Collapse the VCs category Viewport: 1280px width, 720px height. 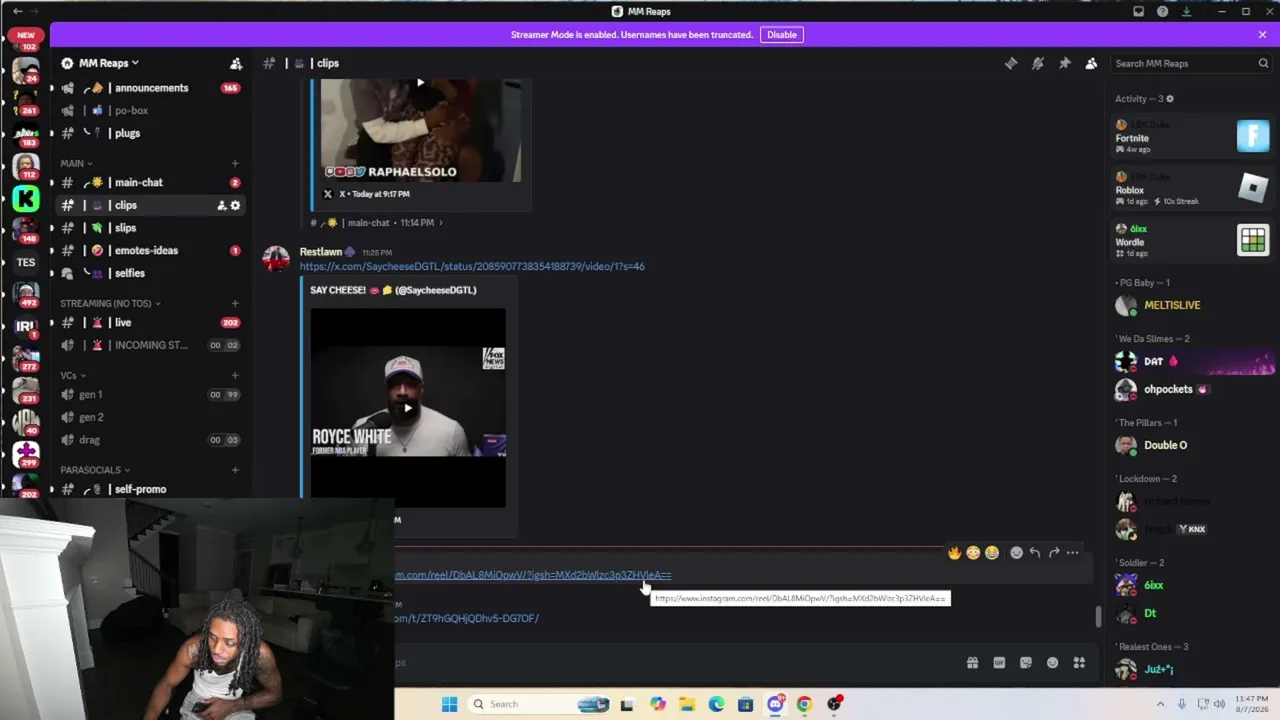(x=73, y=375)
